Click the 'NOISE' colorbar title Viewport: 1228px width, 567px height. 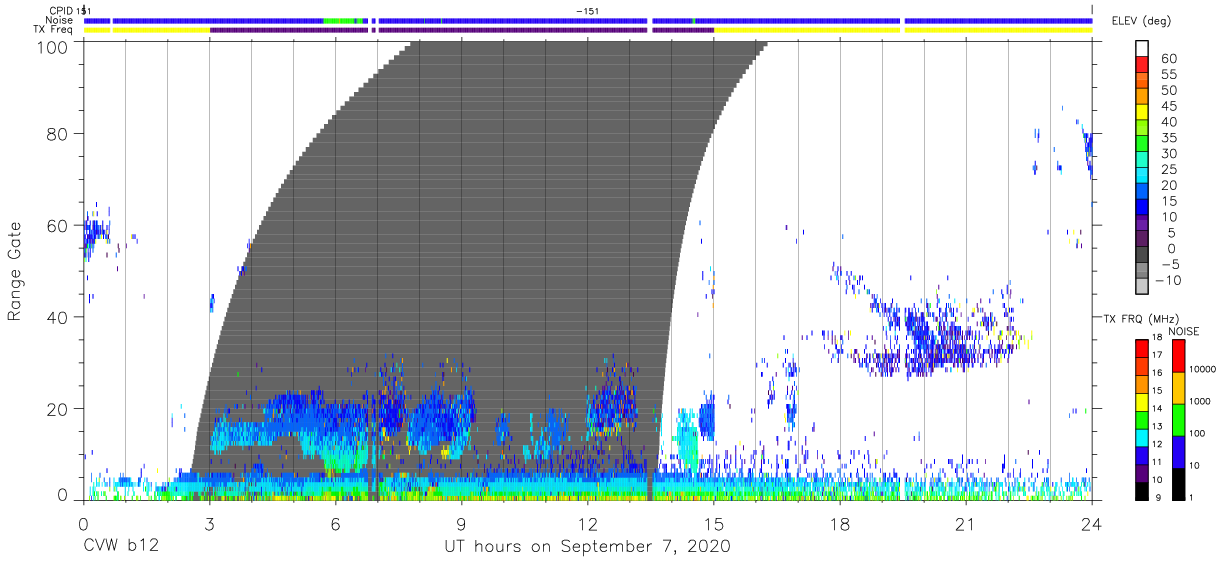click(x=1183, y=331)
